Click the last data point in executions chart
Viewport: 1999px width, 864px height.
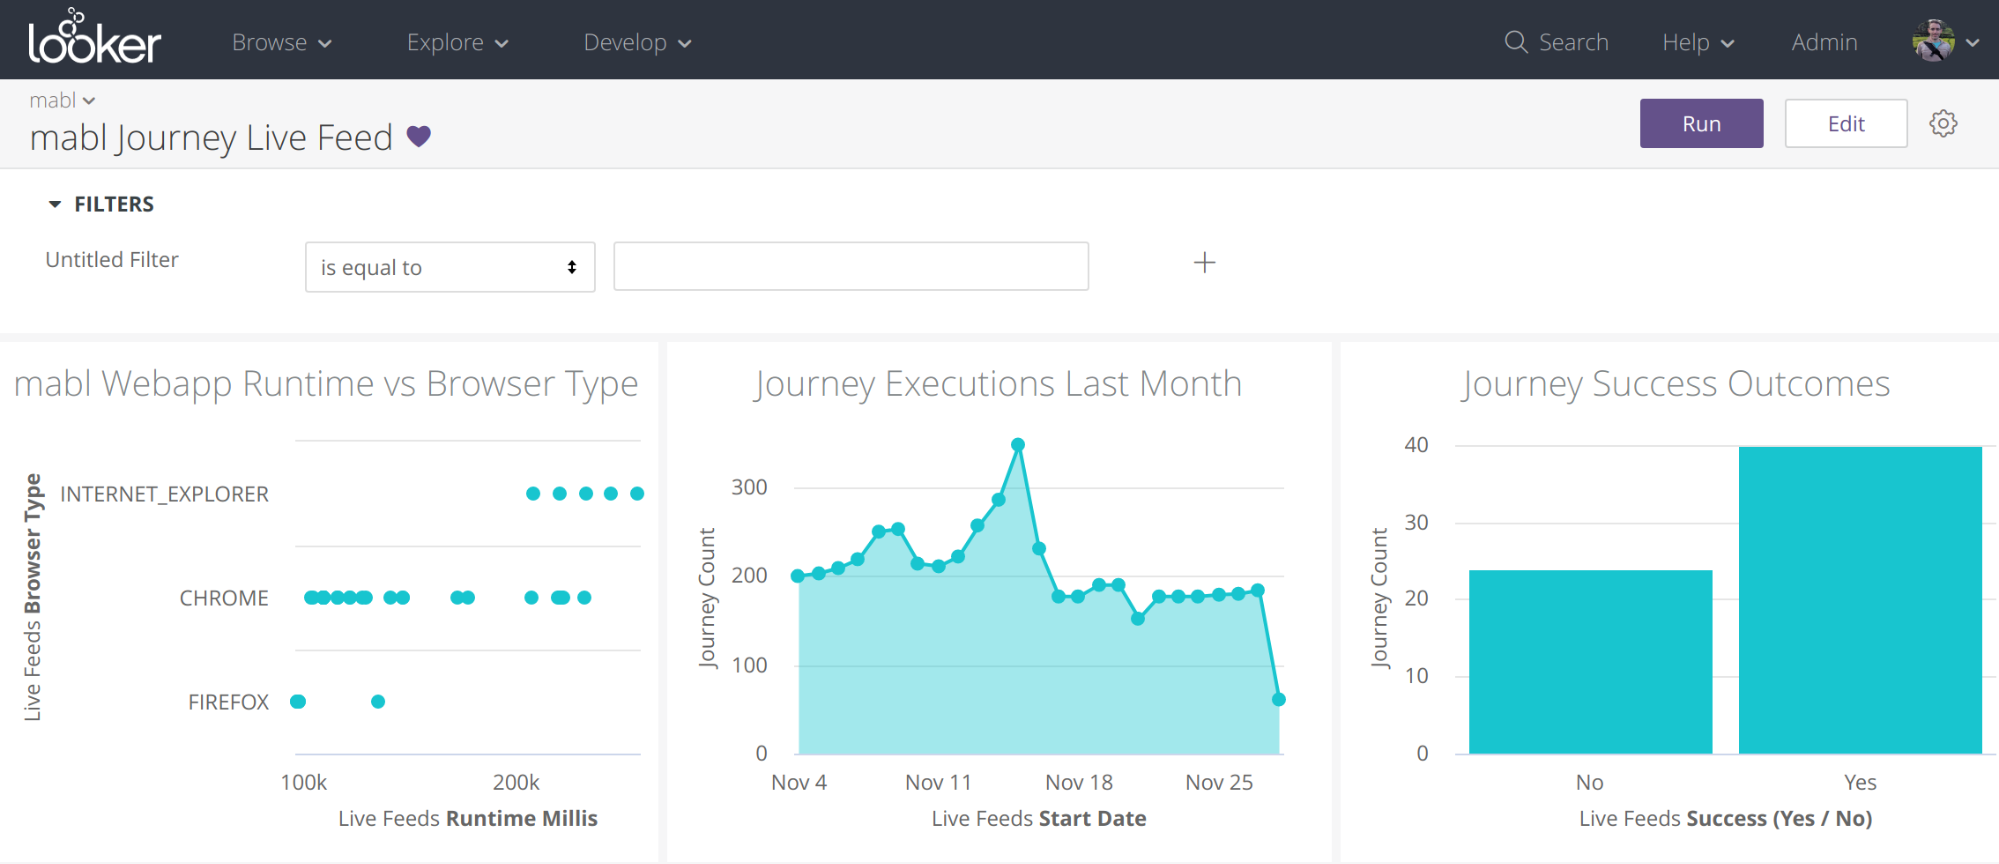click(x=1278, y=699)
